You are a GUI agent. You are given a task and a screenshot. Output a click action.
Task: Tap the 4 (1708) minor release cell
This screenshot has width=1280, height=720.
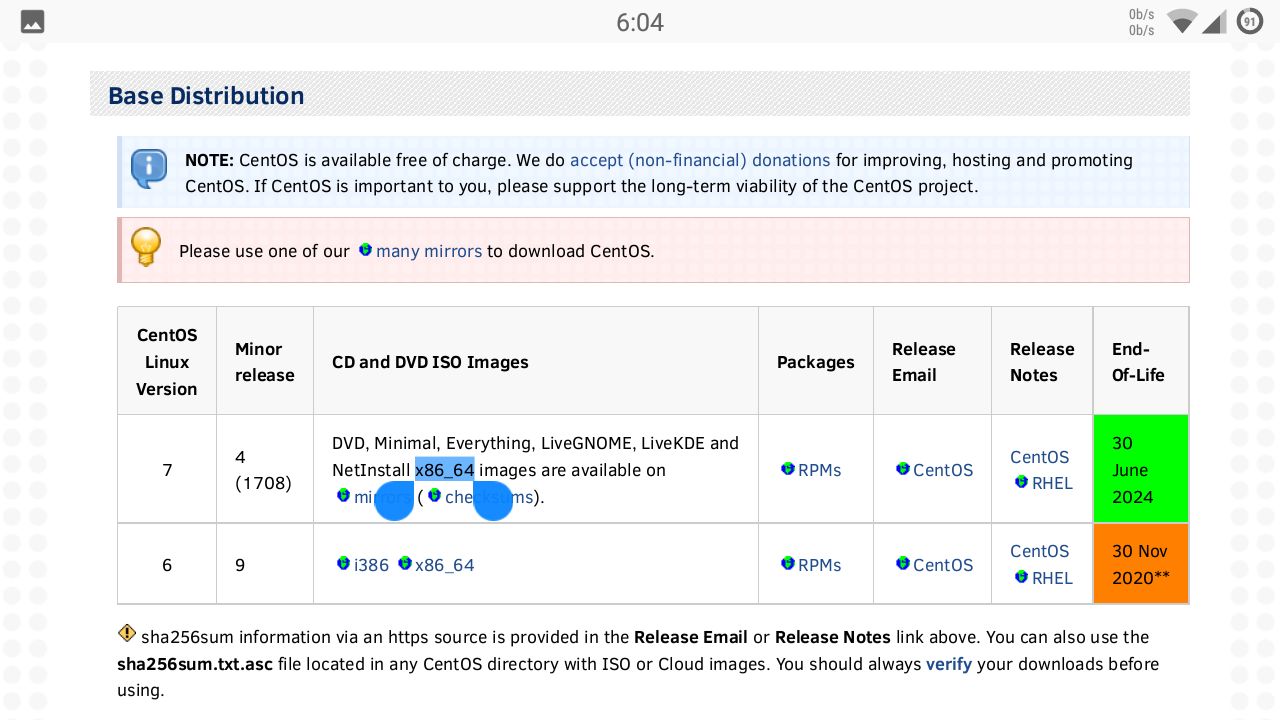263,470
